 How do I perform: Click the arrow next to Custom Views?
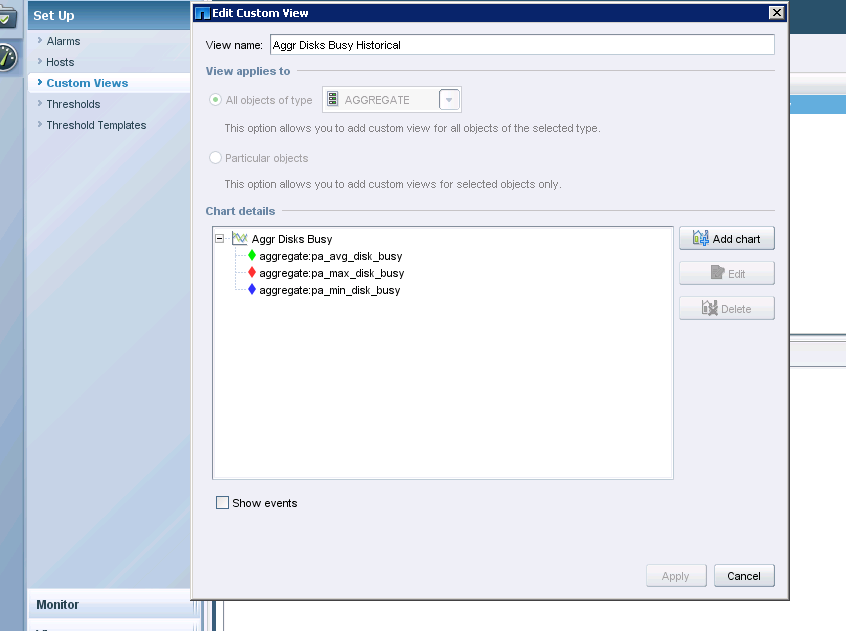click(39, 82)
